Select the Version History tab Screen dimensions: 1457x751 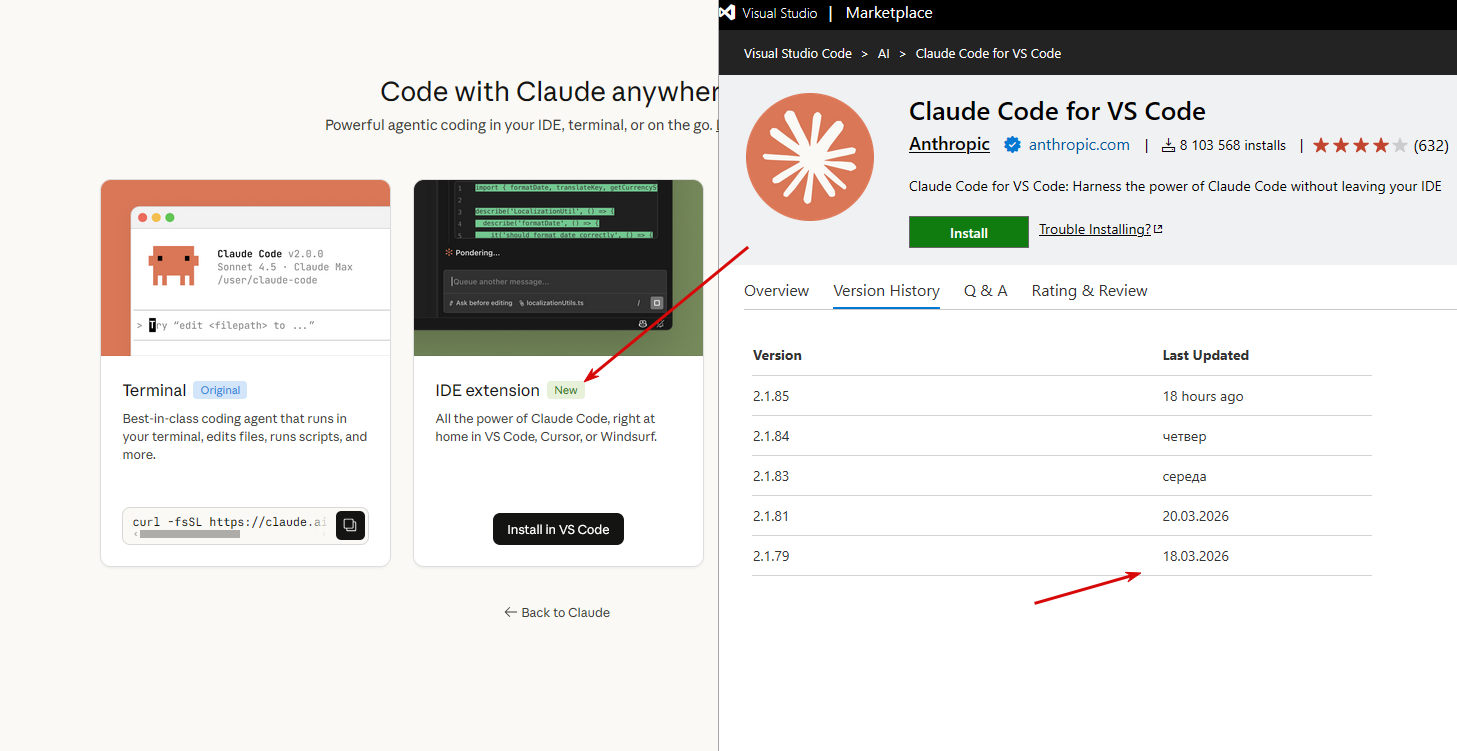tap(886, 290)
